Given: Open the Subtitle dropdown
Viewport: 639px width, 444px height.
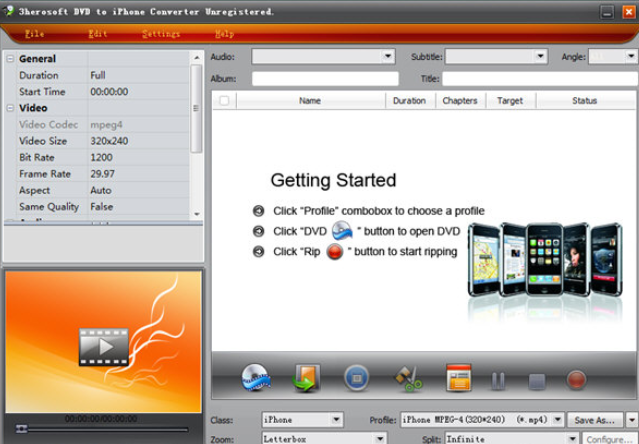Looking at the screenshot, I should point(540,56).
